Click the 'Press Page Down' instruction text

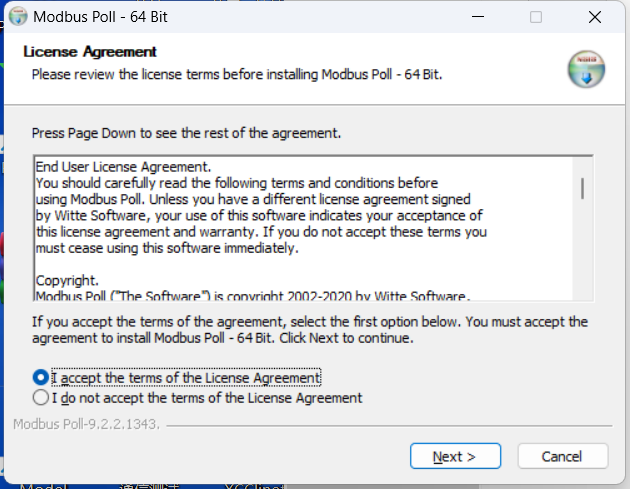pos(186,133)
